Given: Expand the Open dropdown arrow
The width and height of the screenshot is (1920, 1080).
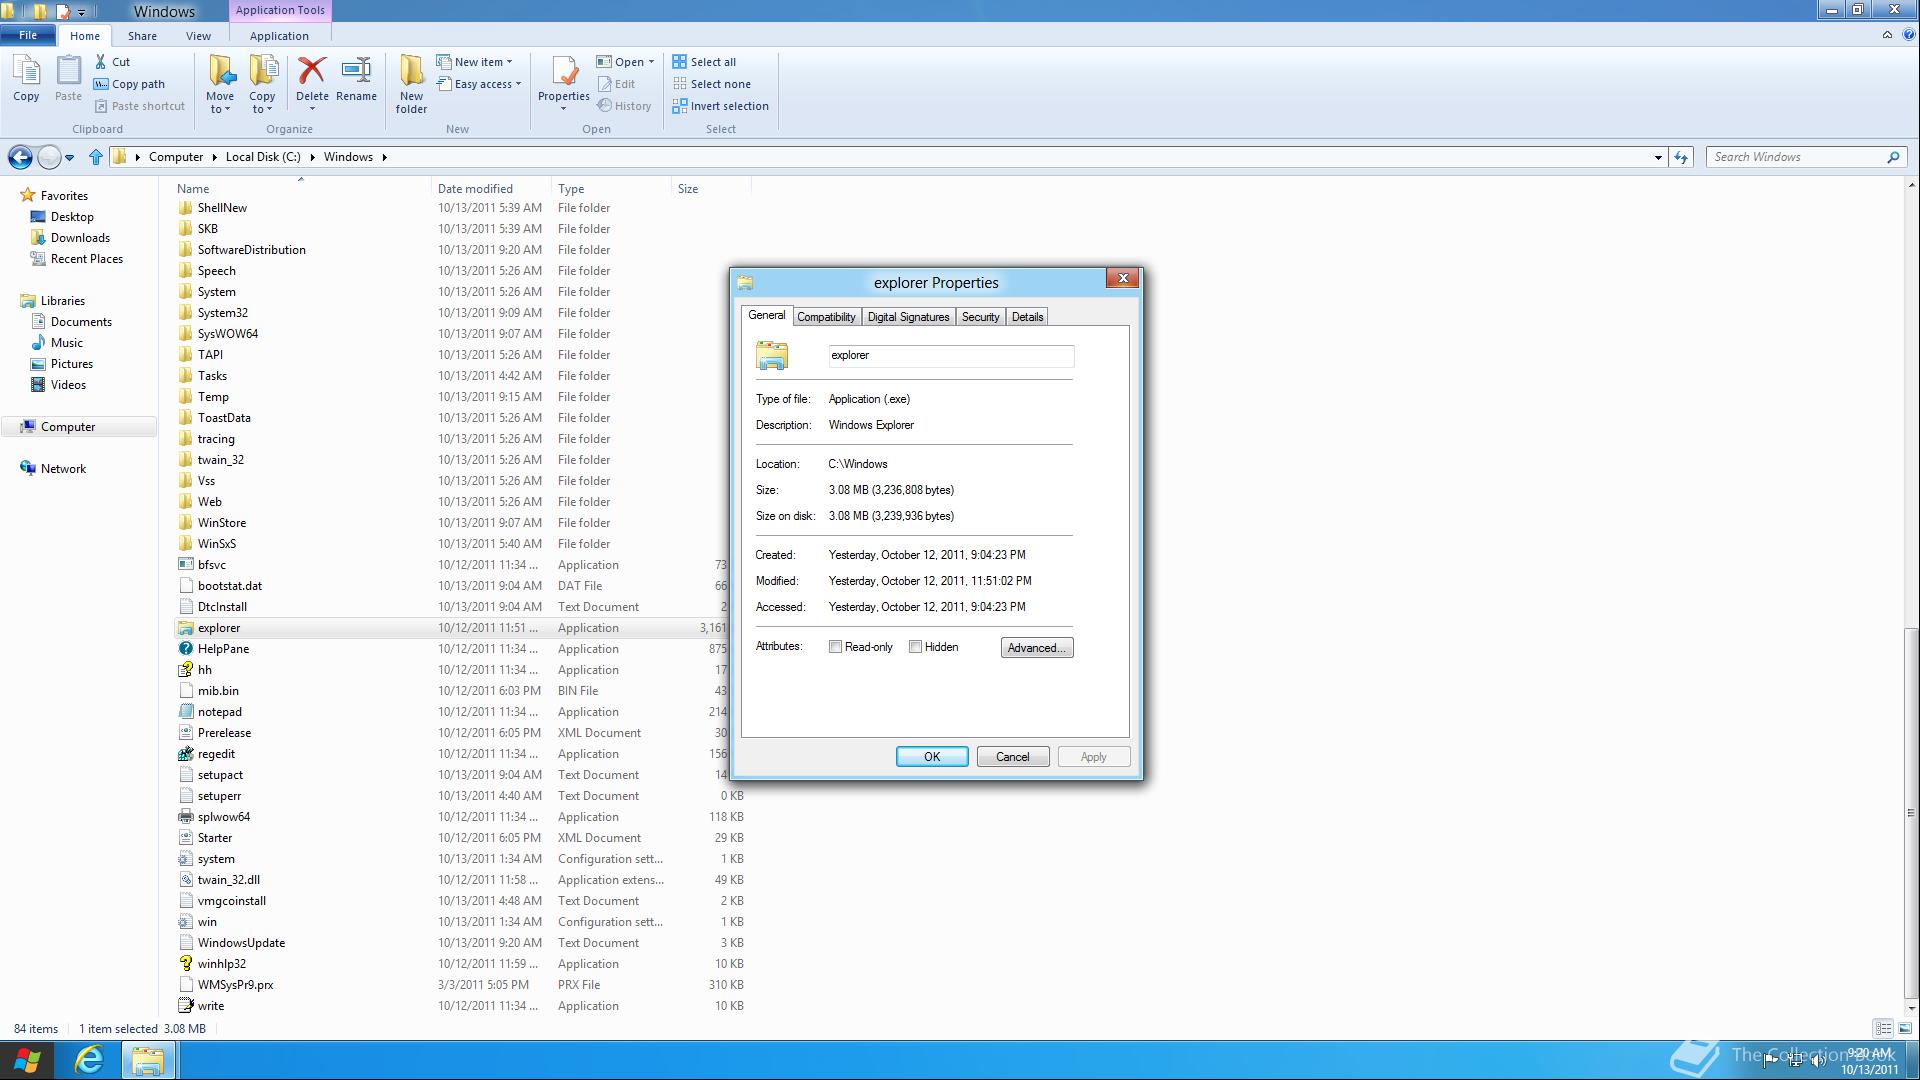Looking at the screenshot, I should pos(651,62).
